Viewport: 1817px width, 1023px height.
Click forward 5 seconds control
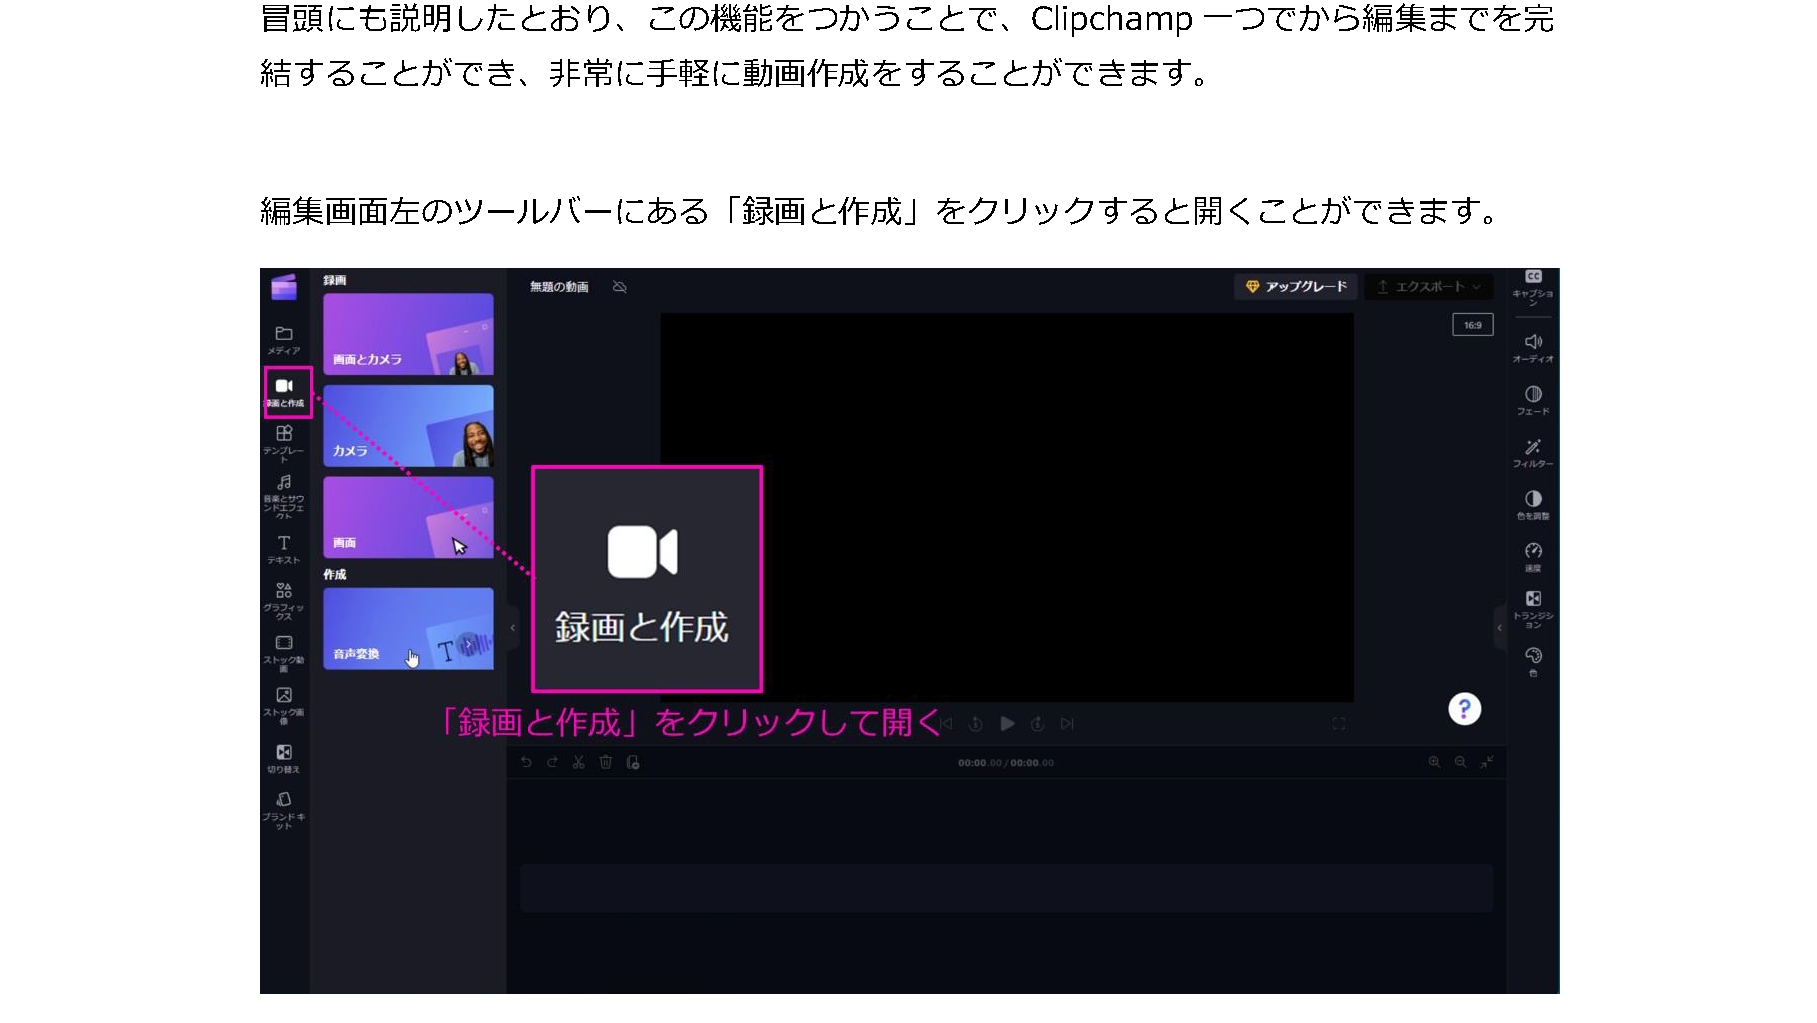coord(1038,723)
